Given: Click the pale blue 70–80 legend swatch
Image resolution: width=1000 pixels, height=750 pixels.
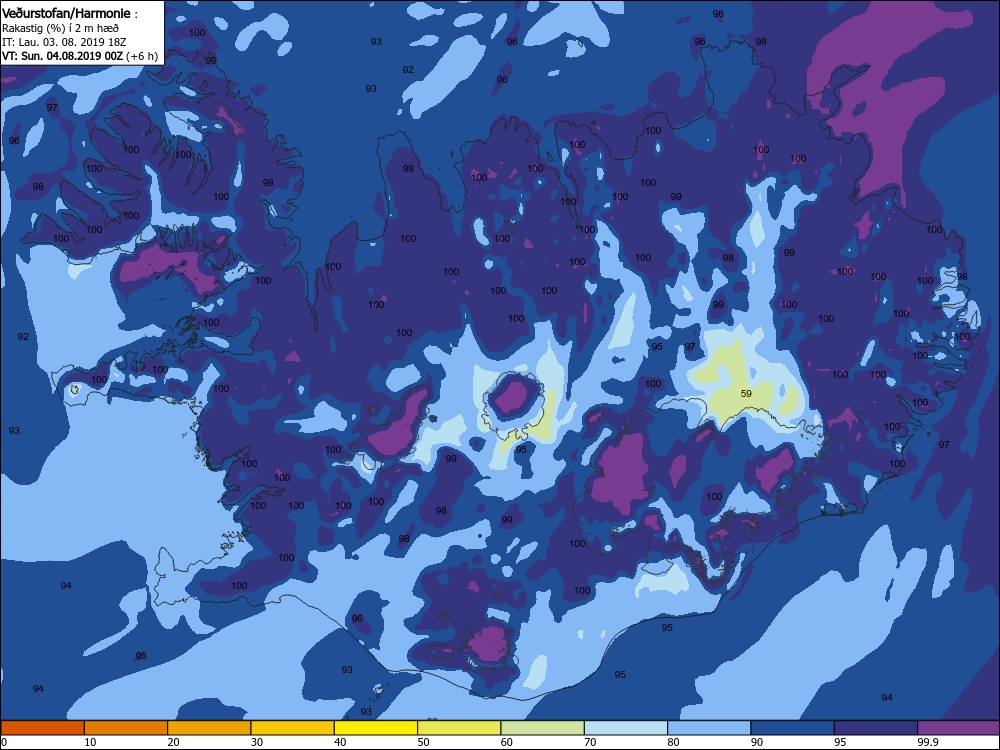Looking at the screenshot, I should (626, 728).
